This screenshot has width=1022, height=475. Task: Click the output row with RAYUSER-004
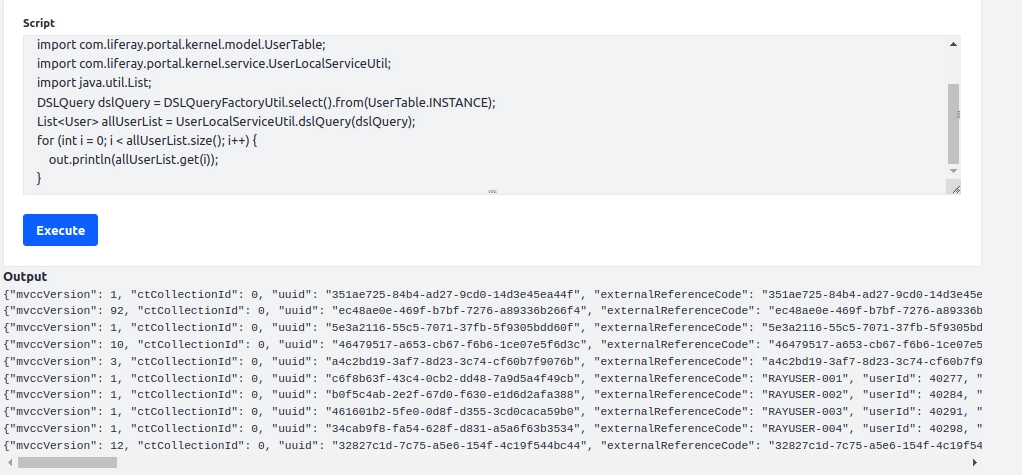(x=493, y=429)
